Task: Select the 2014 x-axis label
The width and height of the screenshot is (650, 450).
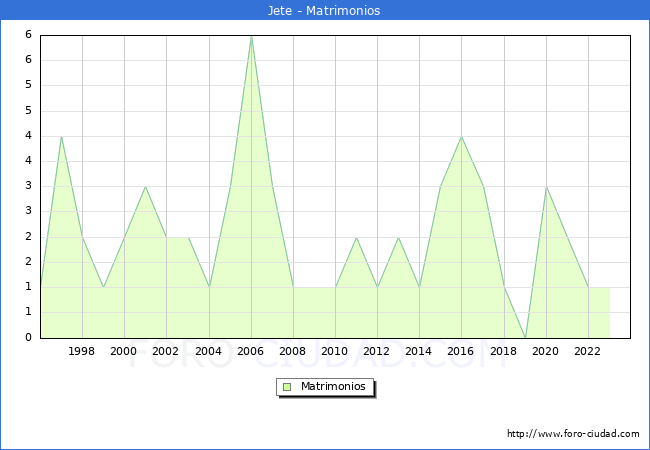Action: click(418, 351)
